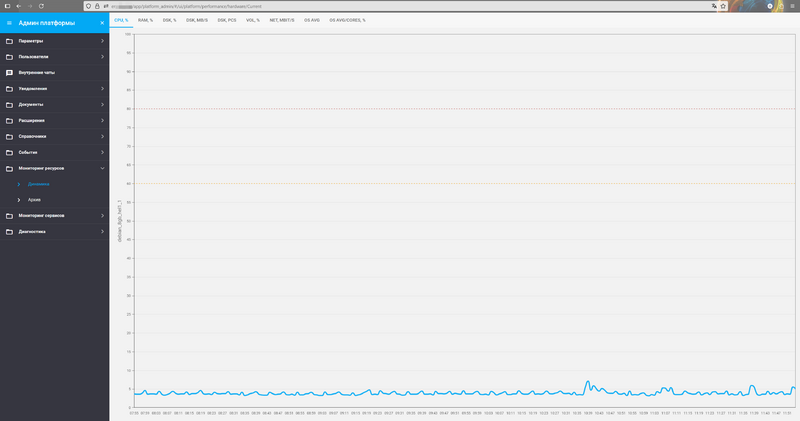This screenshot has width=800, height=421.
Task: Close the Админ платформы sidebar with X
Action: pos(101,22)
